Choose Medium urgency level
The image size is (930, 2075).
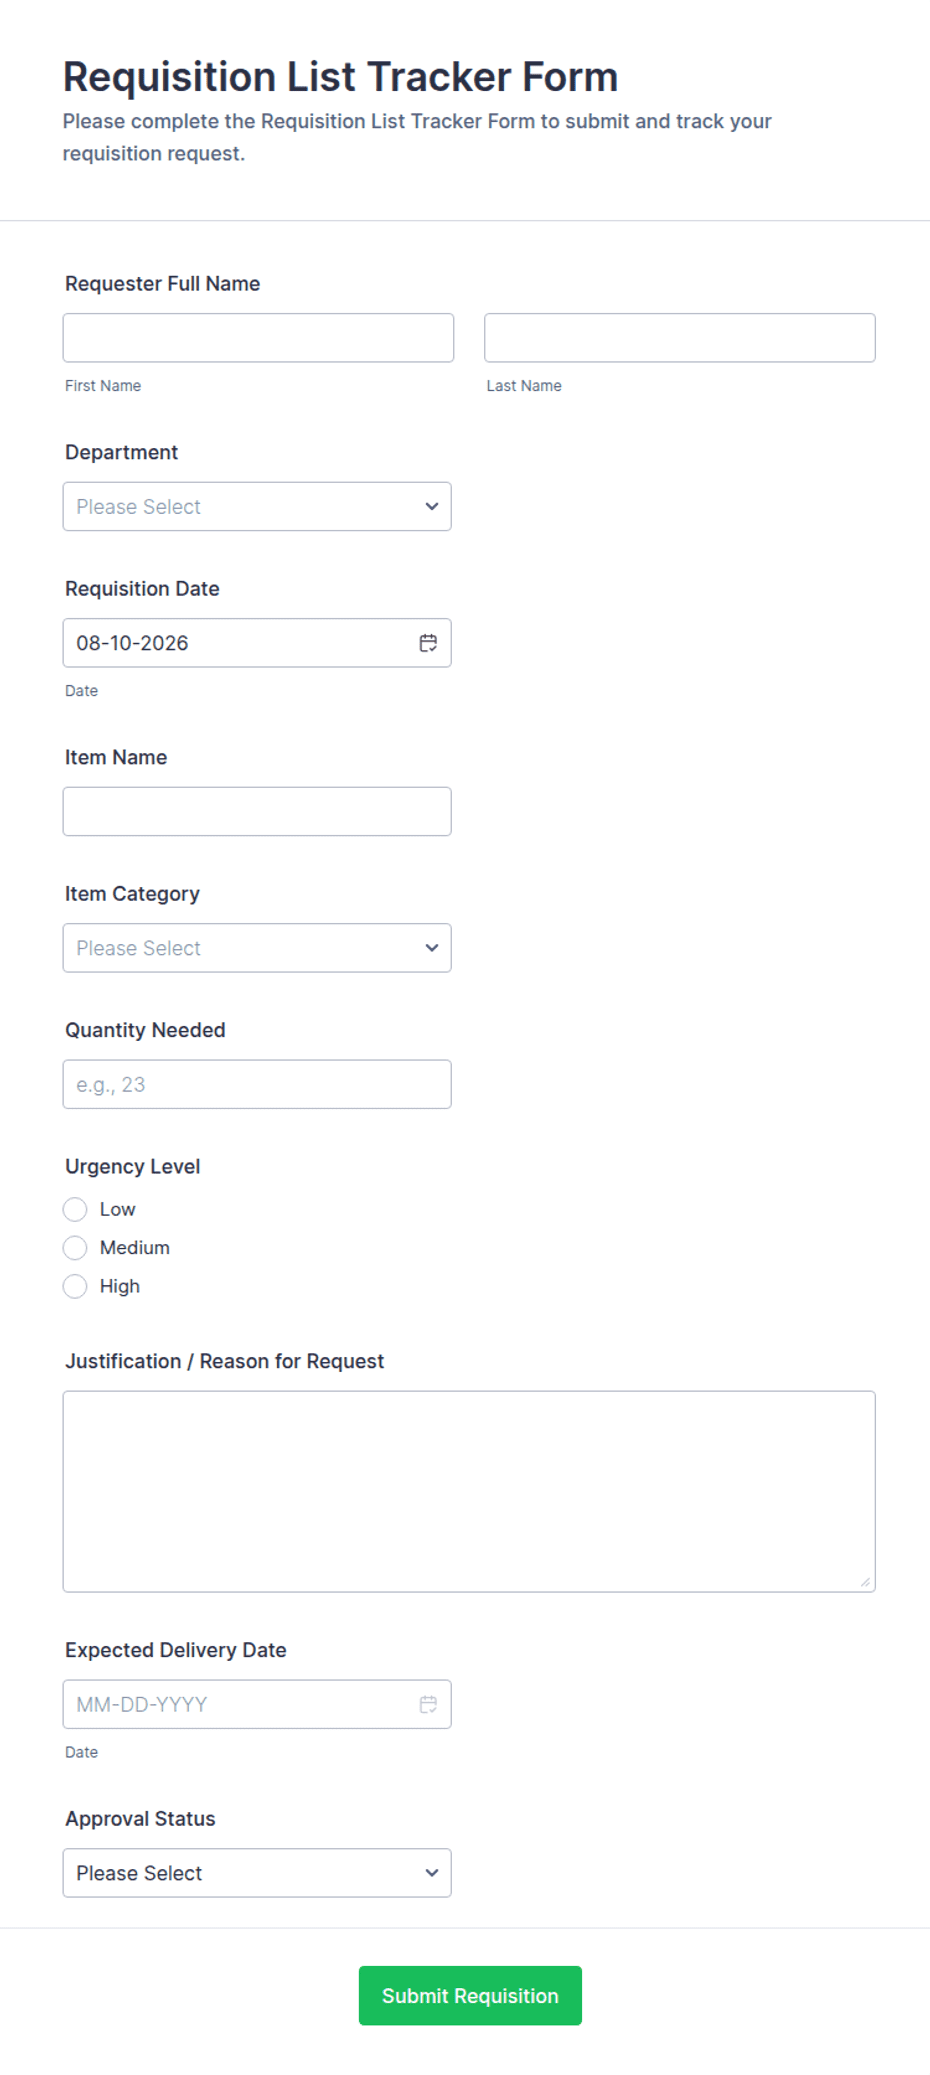point(75,1248)
